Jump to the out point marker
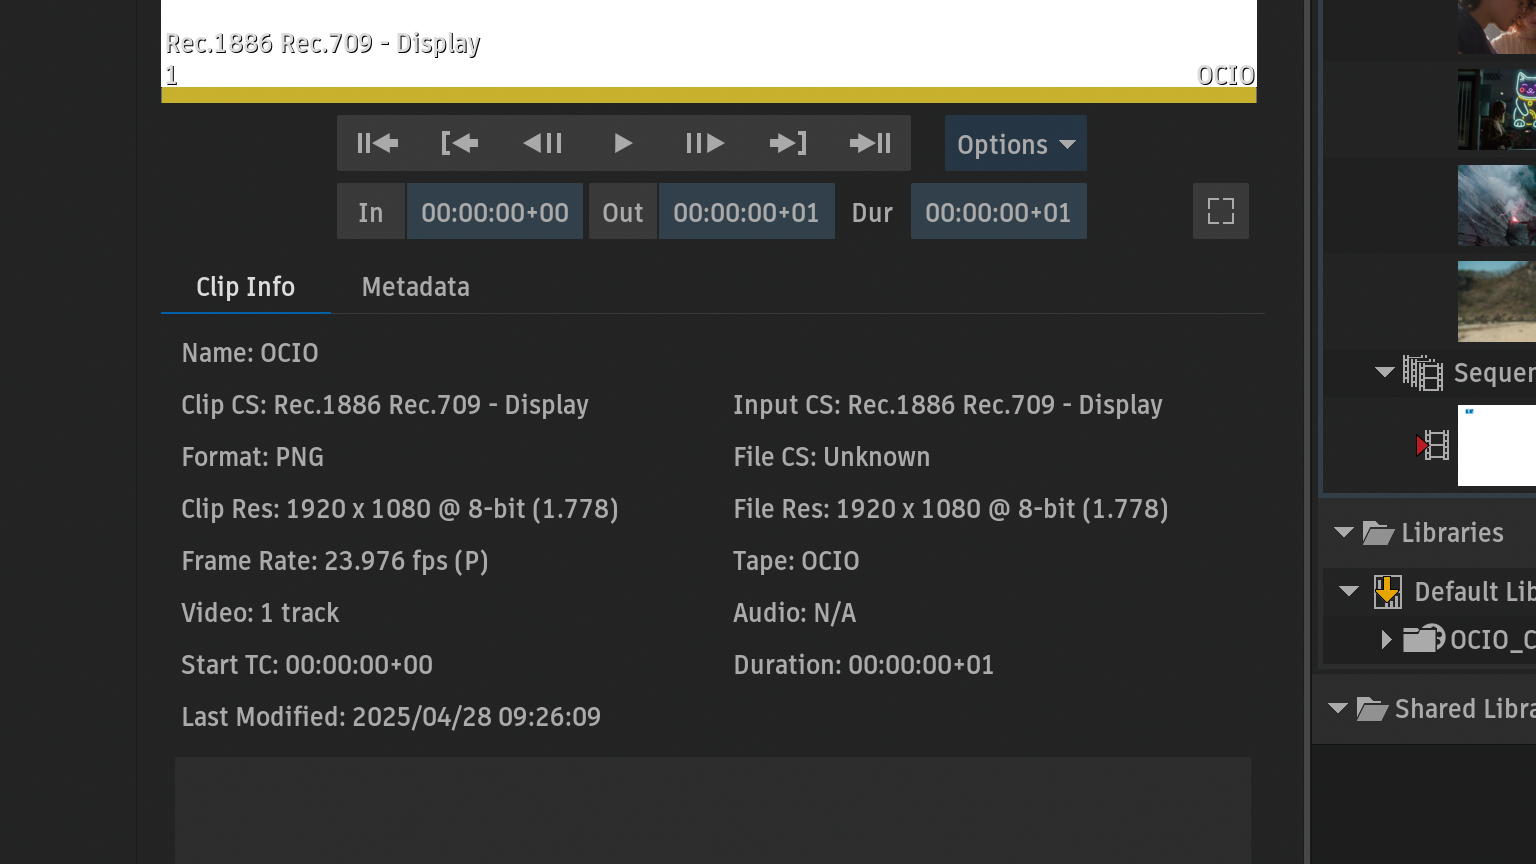 [x=787, y=144]
